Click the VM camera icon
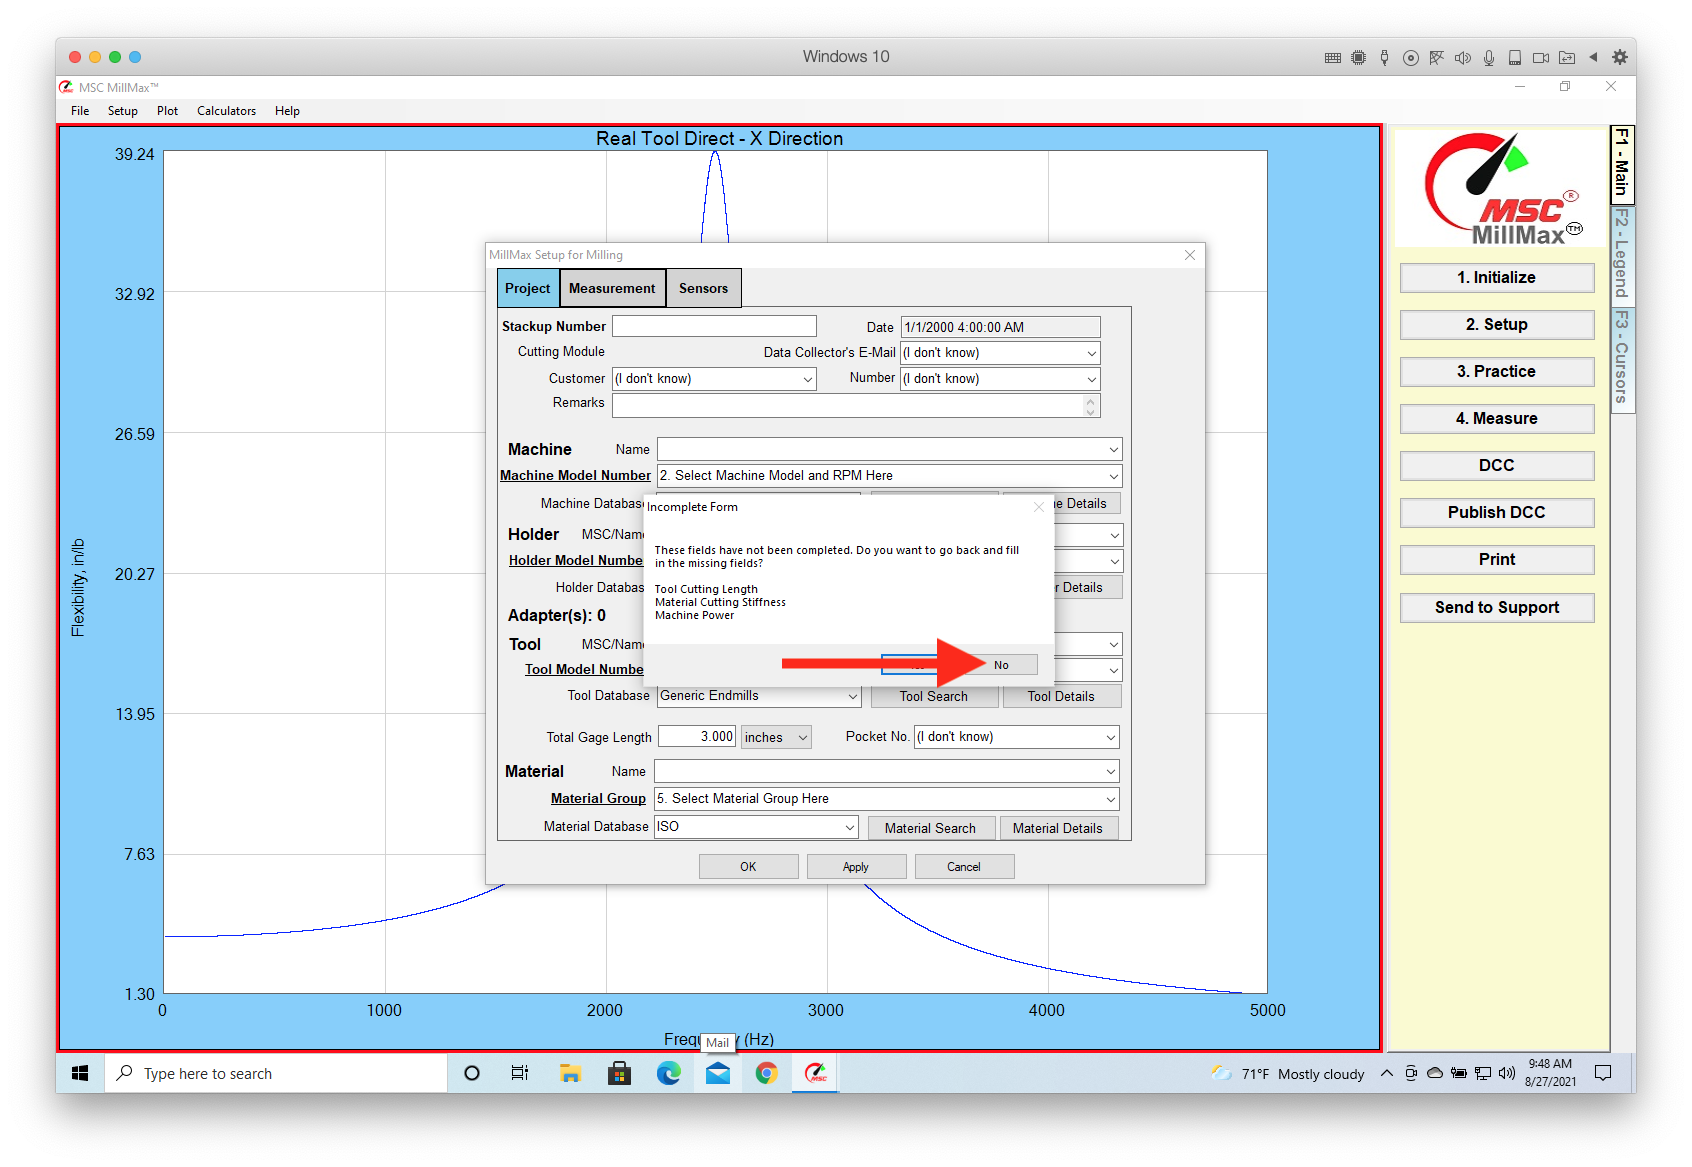The image size is (1692, 1167). click(x=1541, y=57)
